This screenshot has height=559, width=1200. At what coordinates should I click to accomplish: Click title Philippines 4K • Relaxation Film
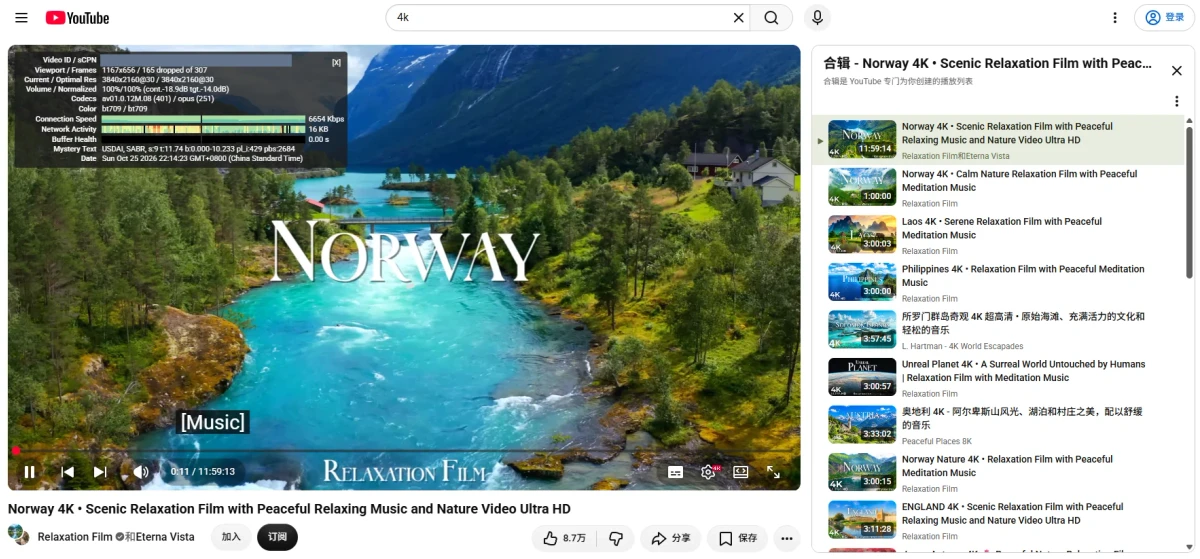[1023, 276]
